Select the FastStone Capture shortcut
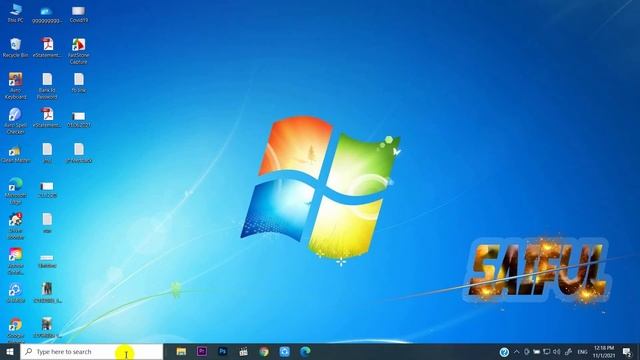 tap(78, 51)
